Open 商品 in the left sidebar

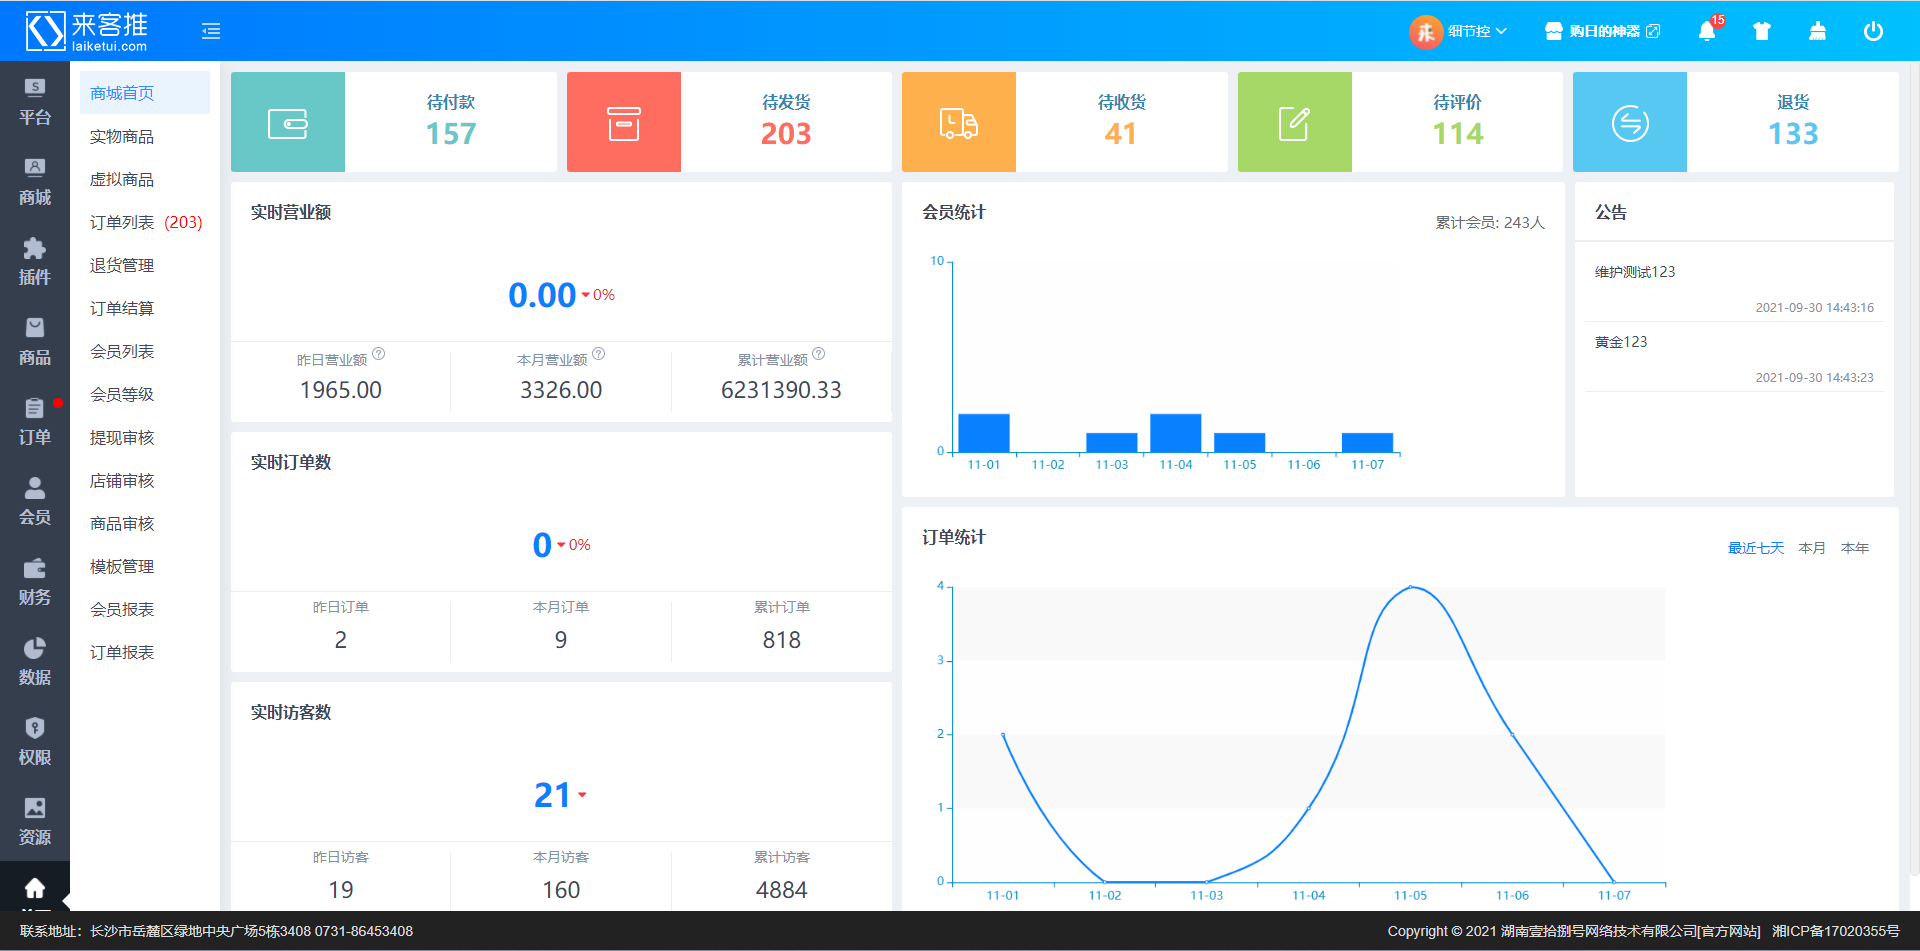(35, 342)
